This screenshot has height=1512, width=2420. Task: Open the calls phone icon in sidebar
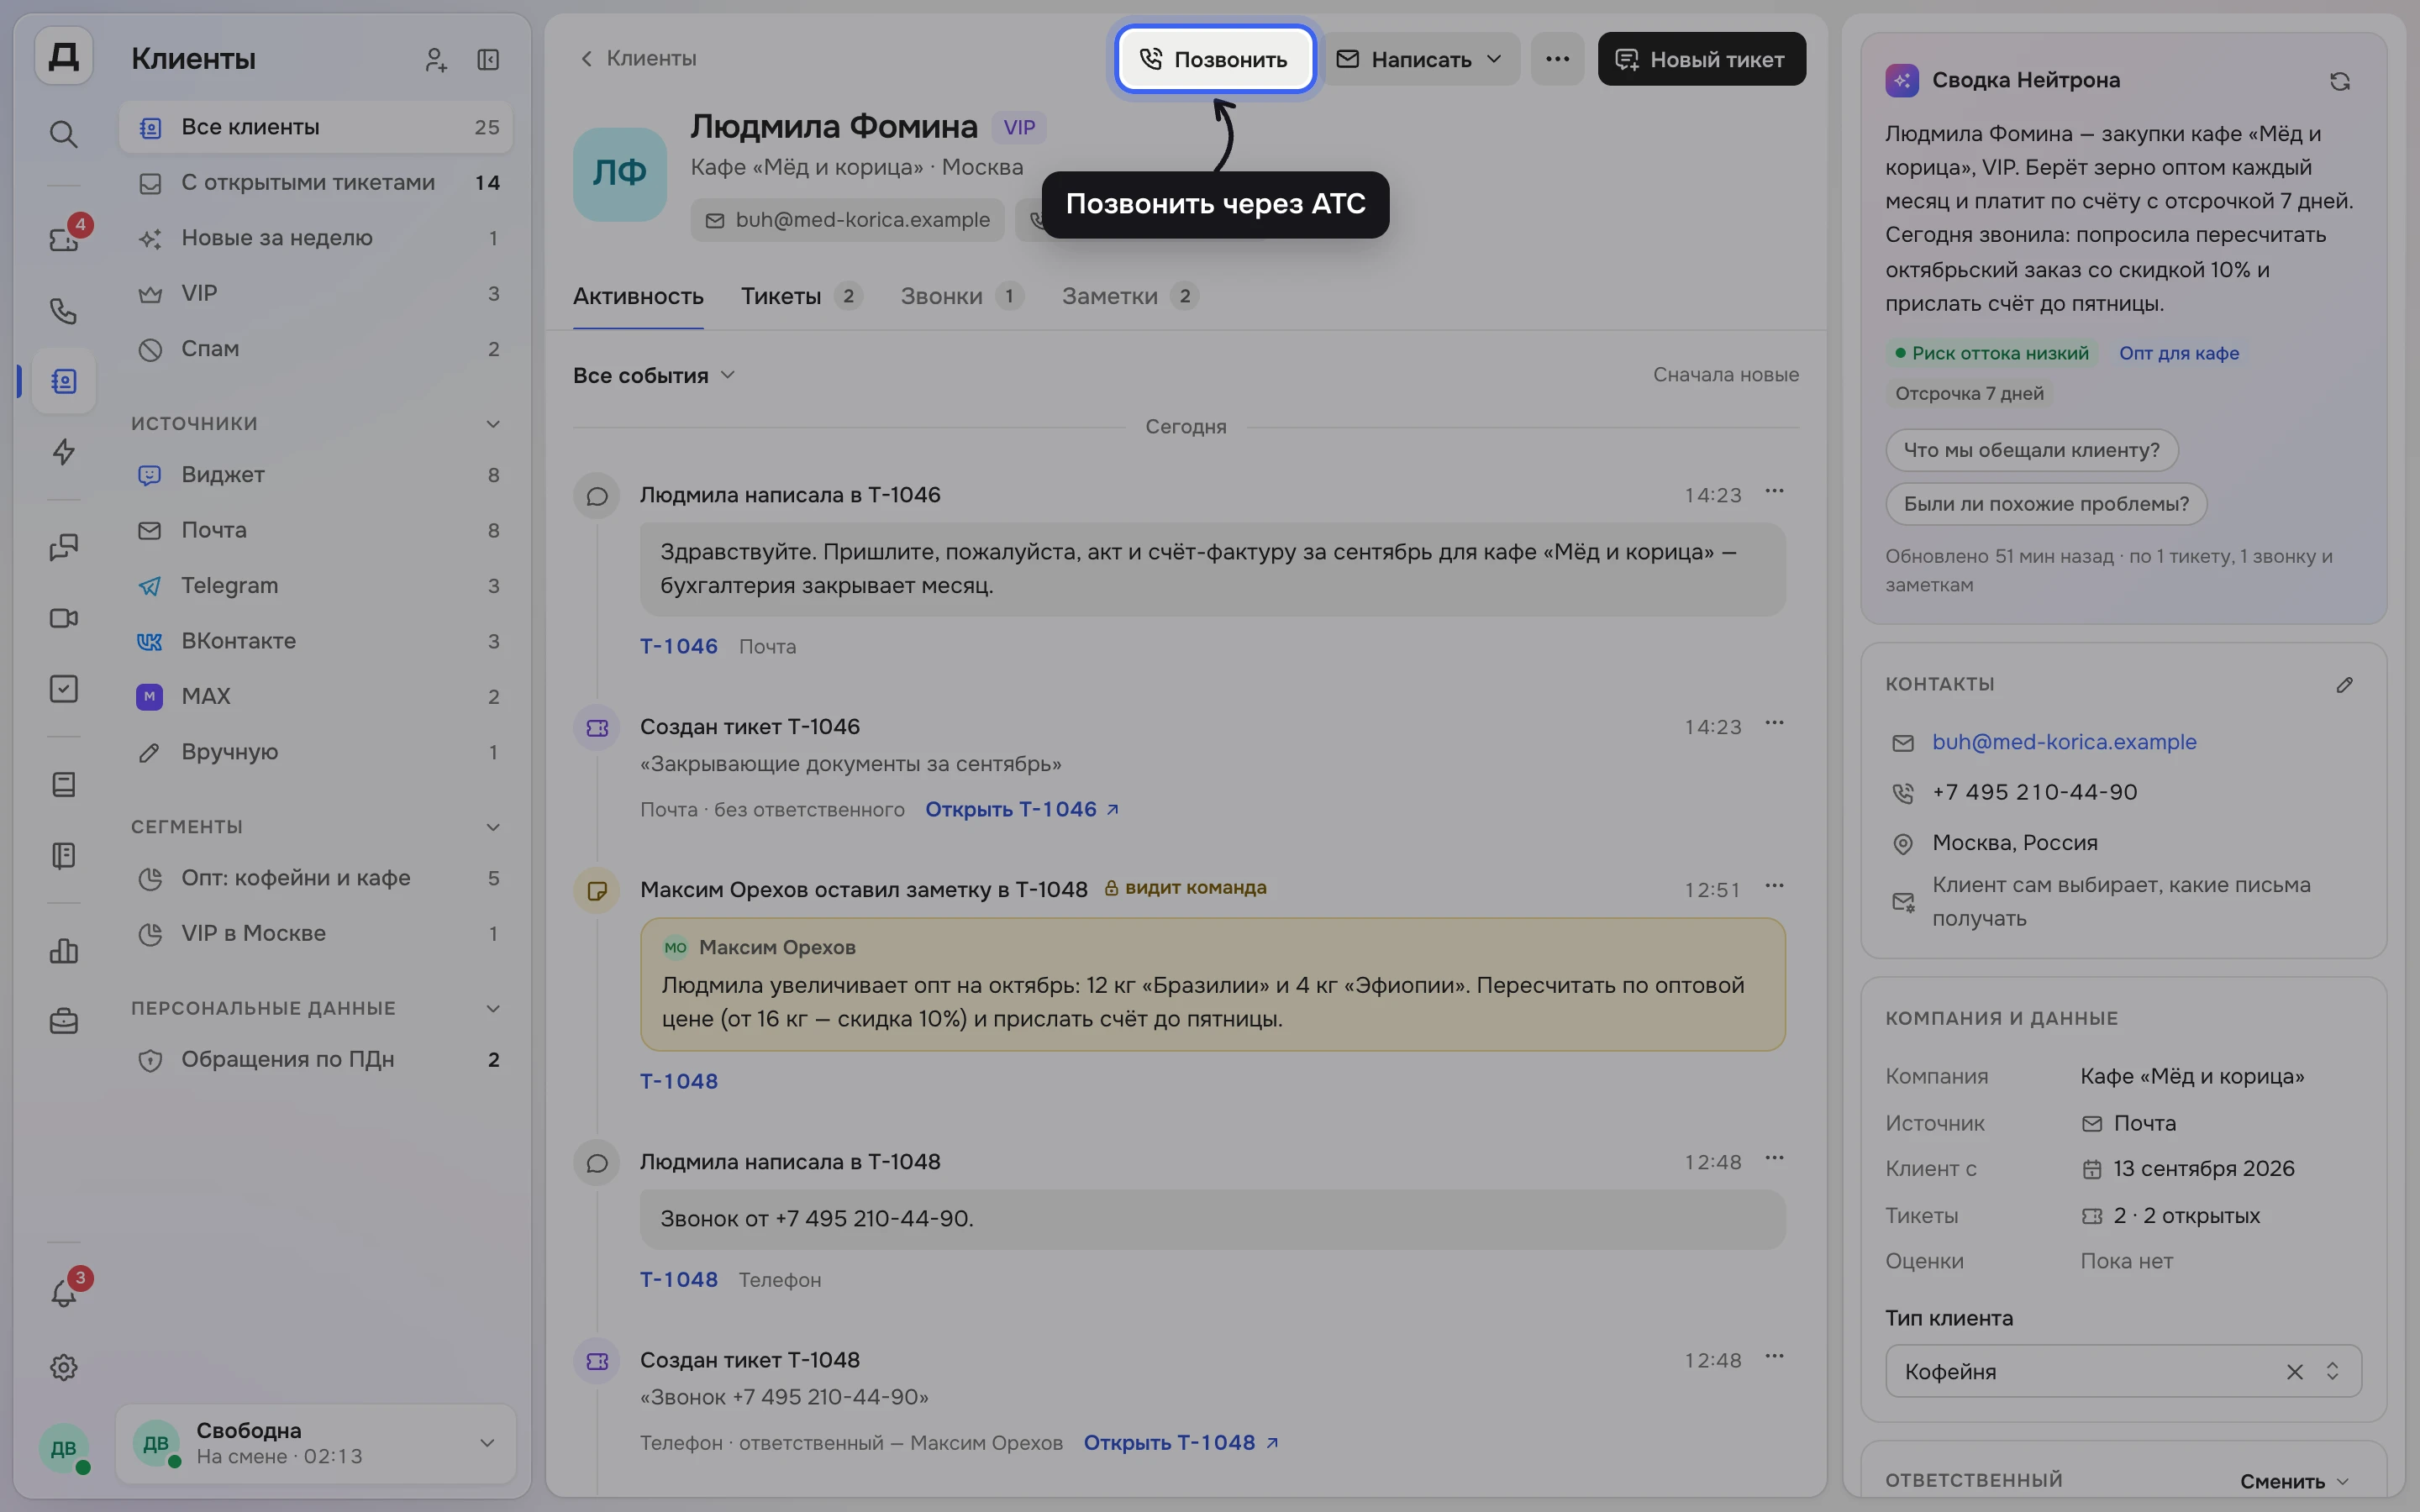63,311
